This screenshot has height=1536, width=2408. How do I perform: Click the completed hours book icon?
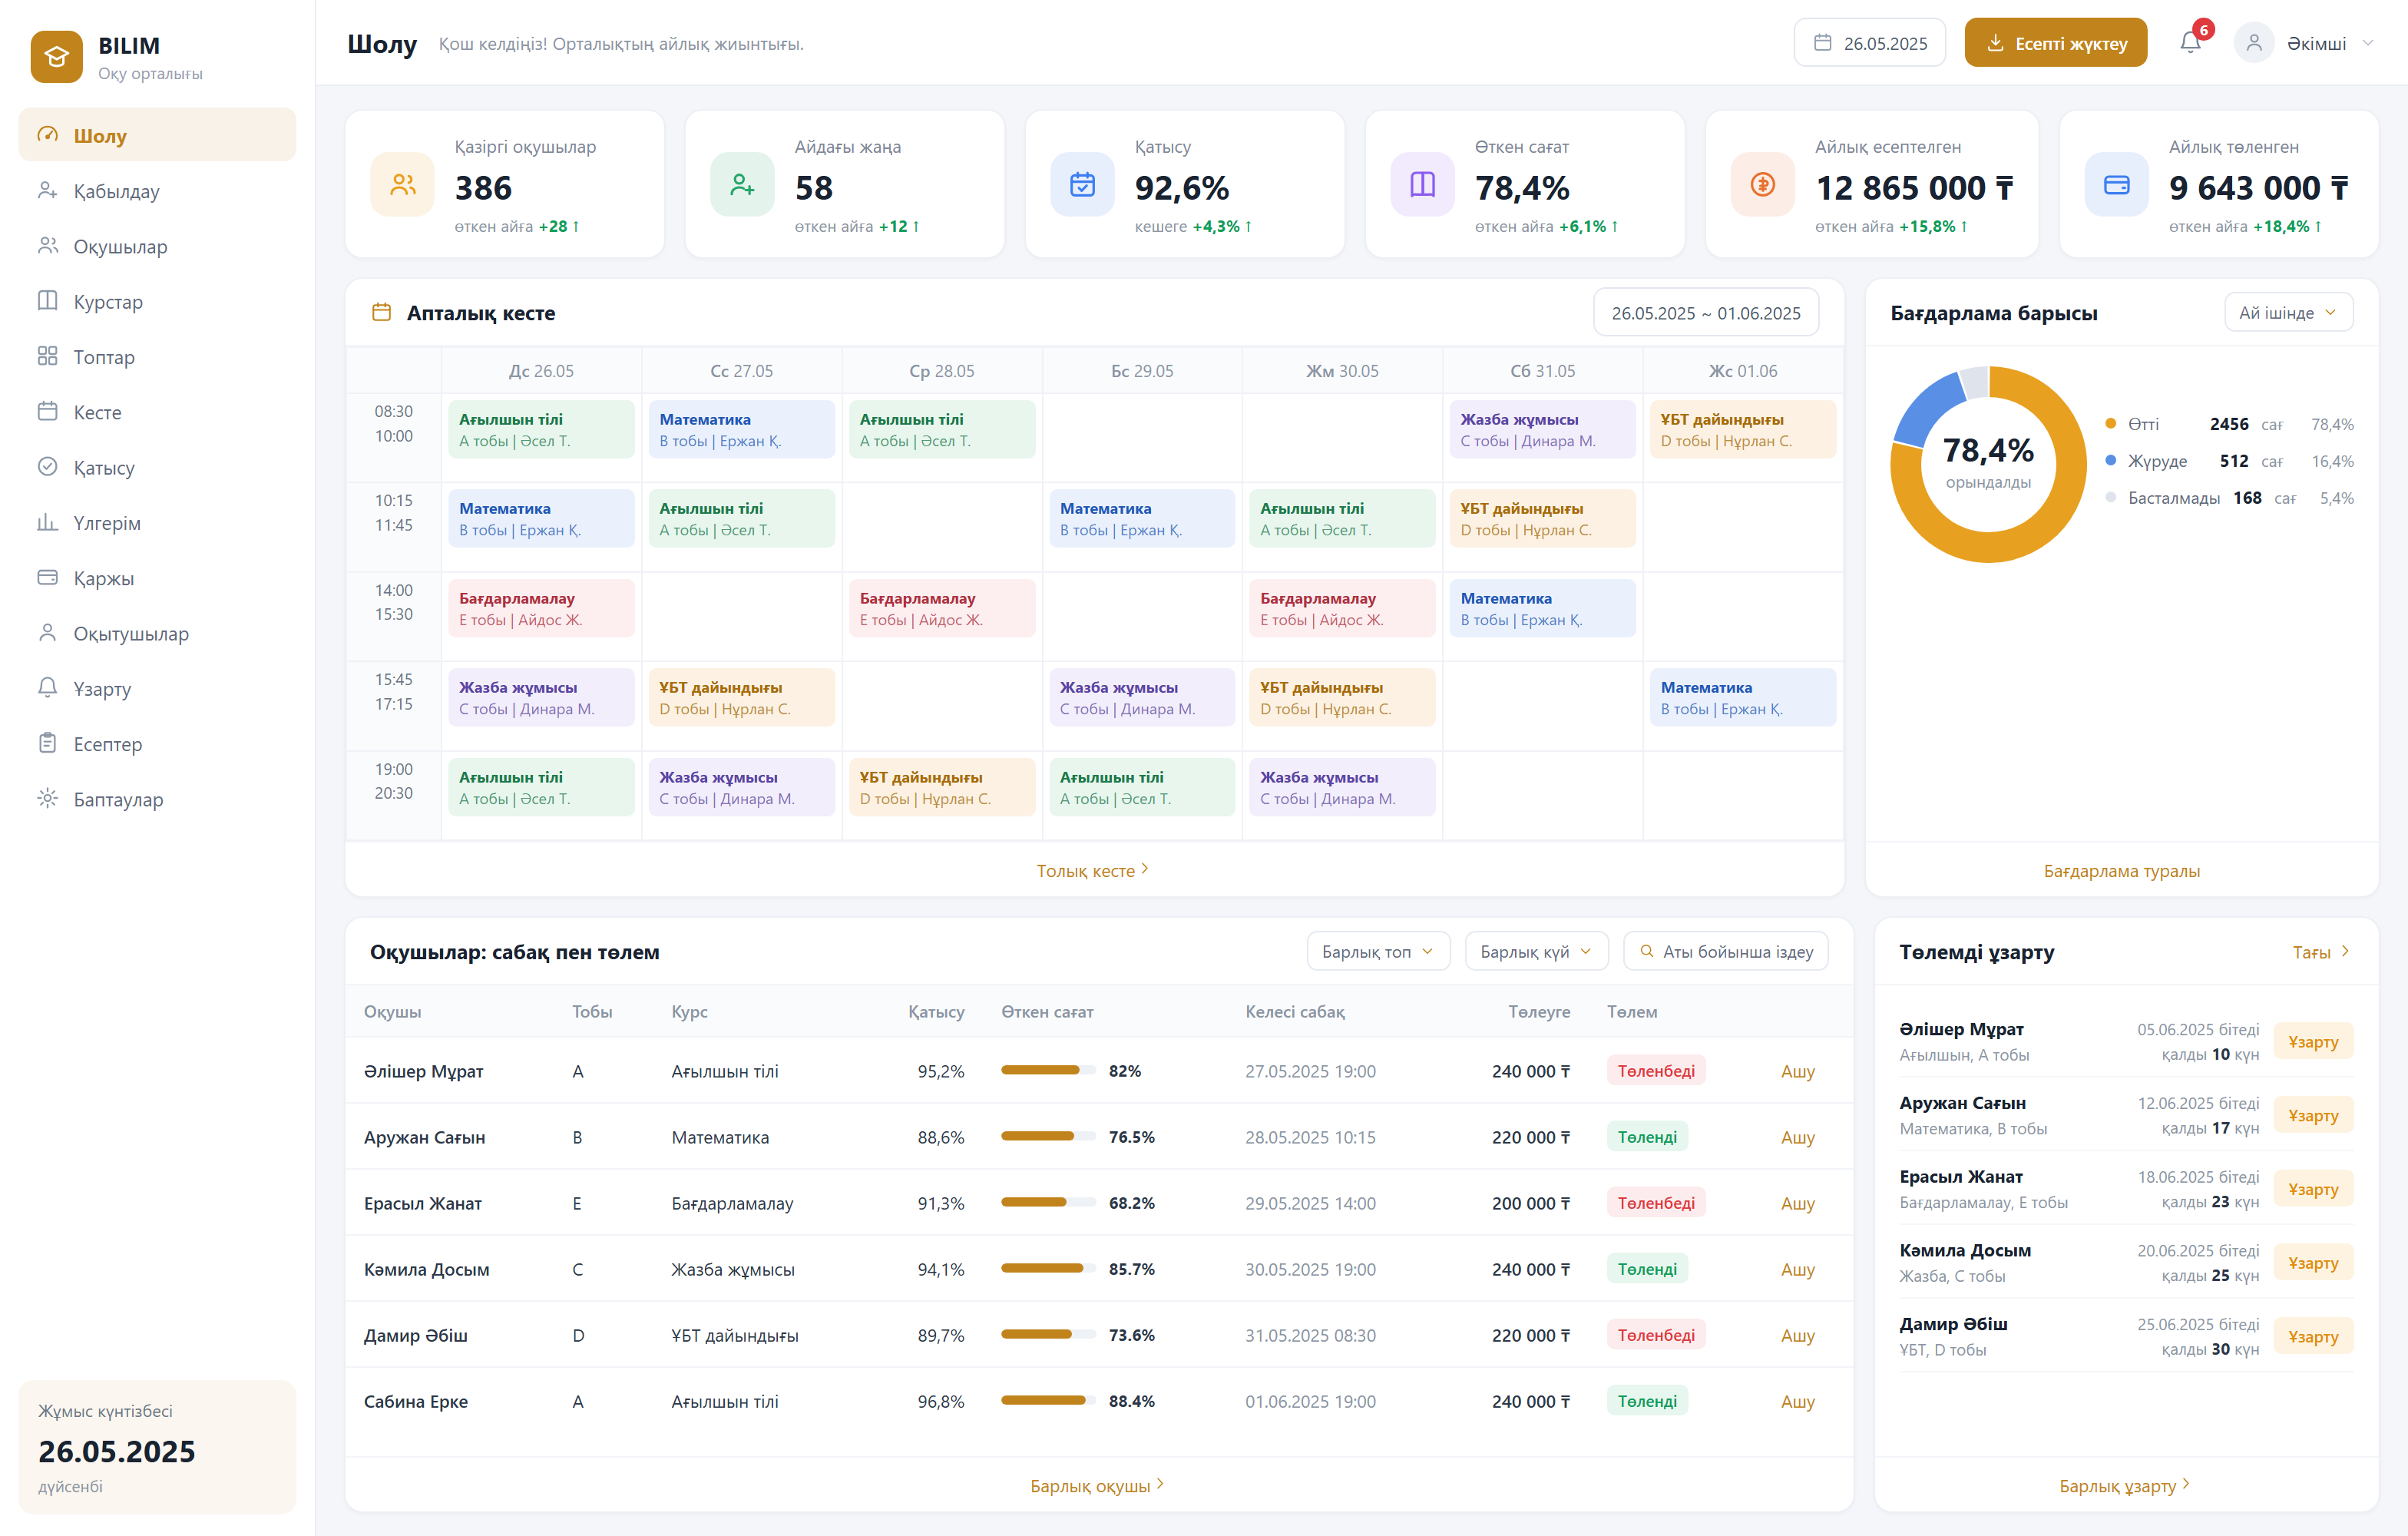coord(1422,184)
